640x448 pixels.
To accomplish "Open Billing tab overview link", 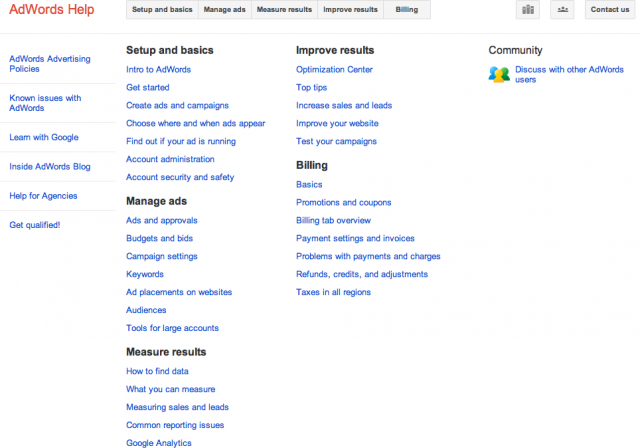I will click(333, 220).
